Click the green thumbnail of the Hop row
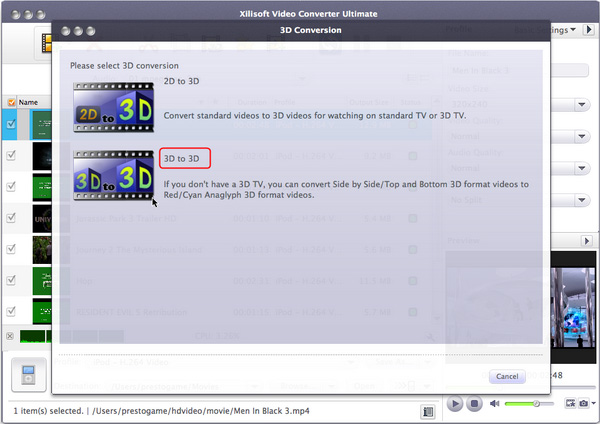The height and width of the screenshot is (424, 600). (x=42, y=281)
